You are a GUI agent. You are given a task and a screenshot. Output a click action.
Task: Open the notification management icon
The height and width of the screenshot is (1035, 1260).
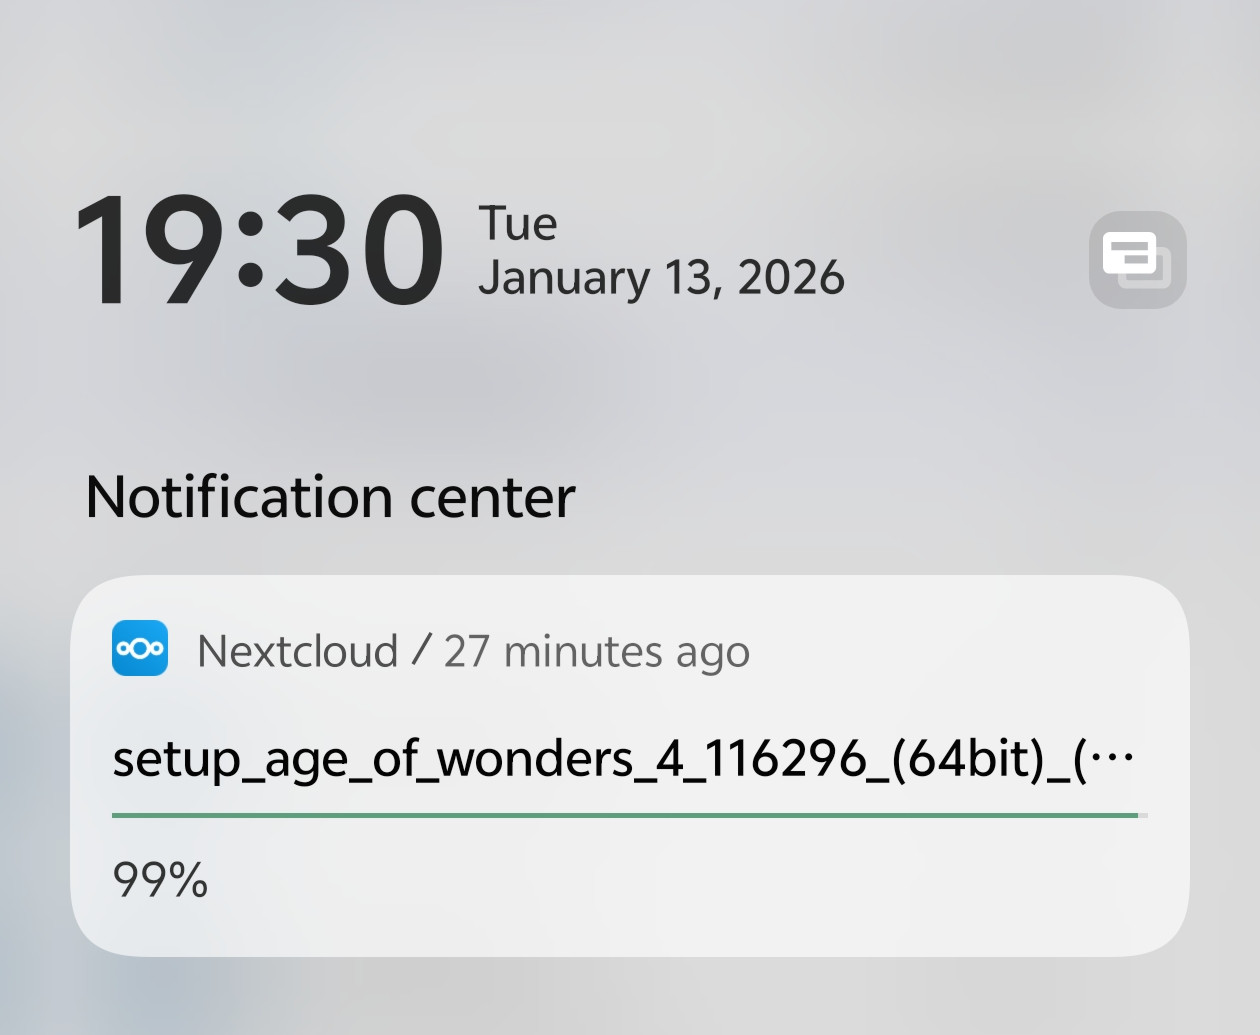click(x=1137, y=259)
